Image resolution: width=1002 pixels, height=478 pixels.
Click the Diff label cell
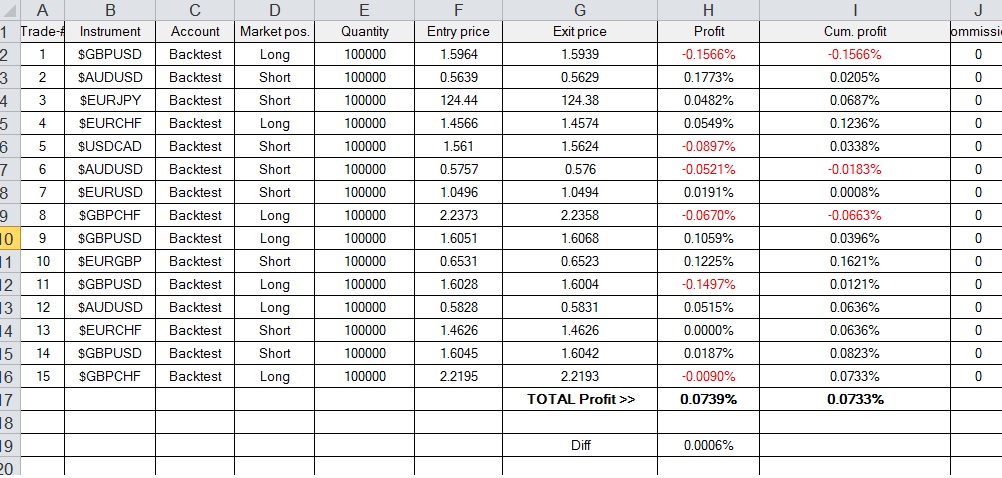click(x=580, y=445)
